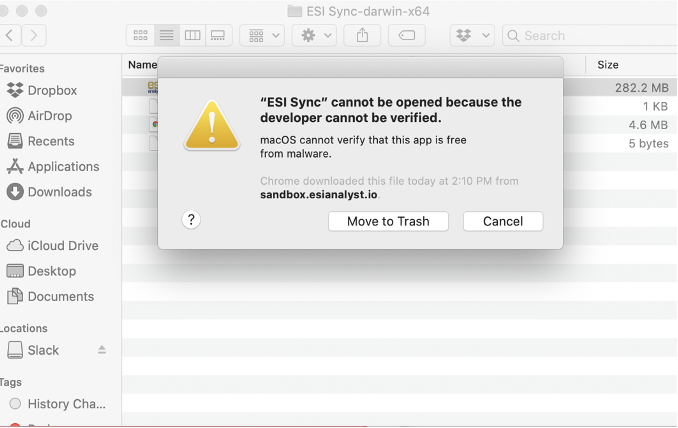Viewport: 678px width, 428px height.
Task: Select the Slack volume in Locations
Action: click(x=33, y=350)
